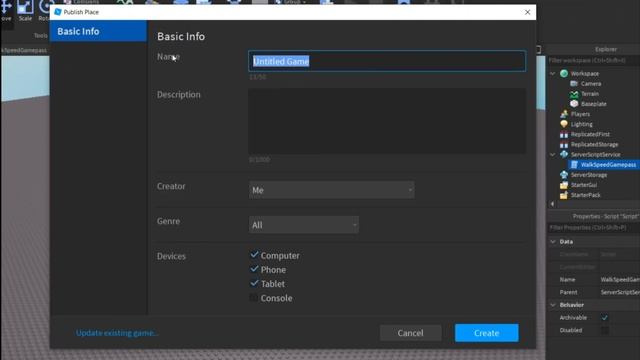Click the Roblox Studio icon in dialog title
This screenshot has width=640, height=360.
pyautogui.click(x=58, y=12)
